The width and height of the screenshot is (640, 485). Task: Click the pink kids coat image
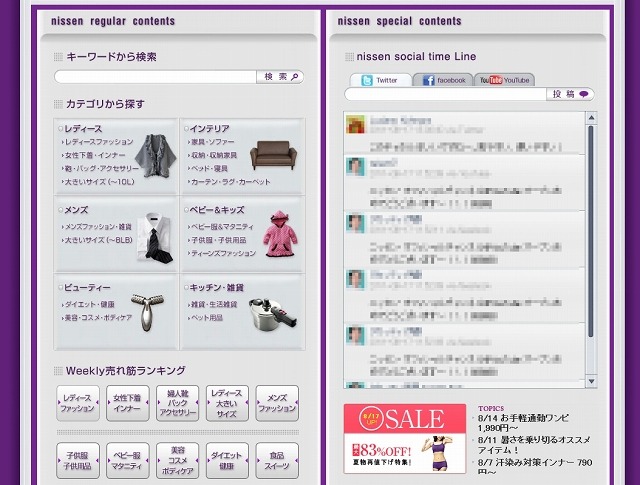pos(280,234)
